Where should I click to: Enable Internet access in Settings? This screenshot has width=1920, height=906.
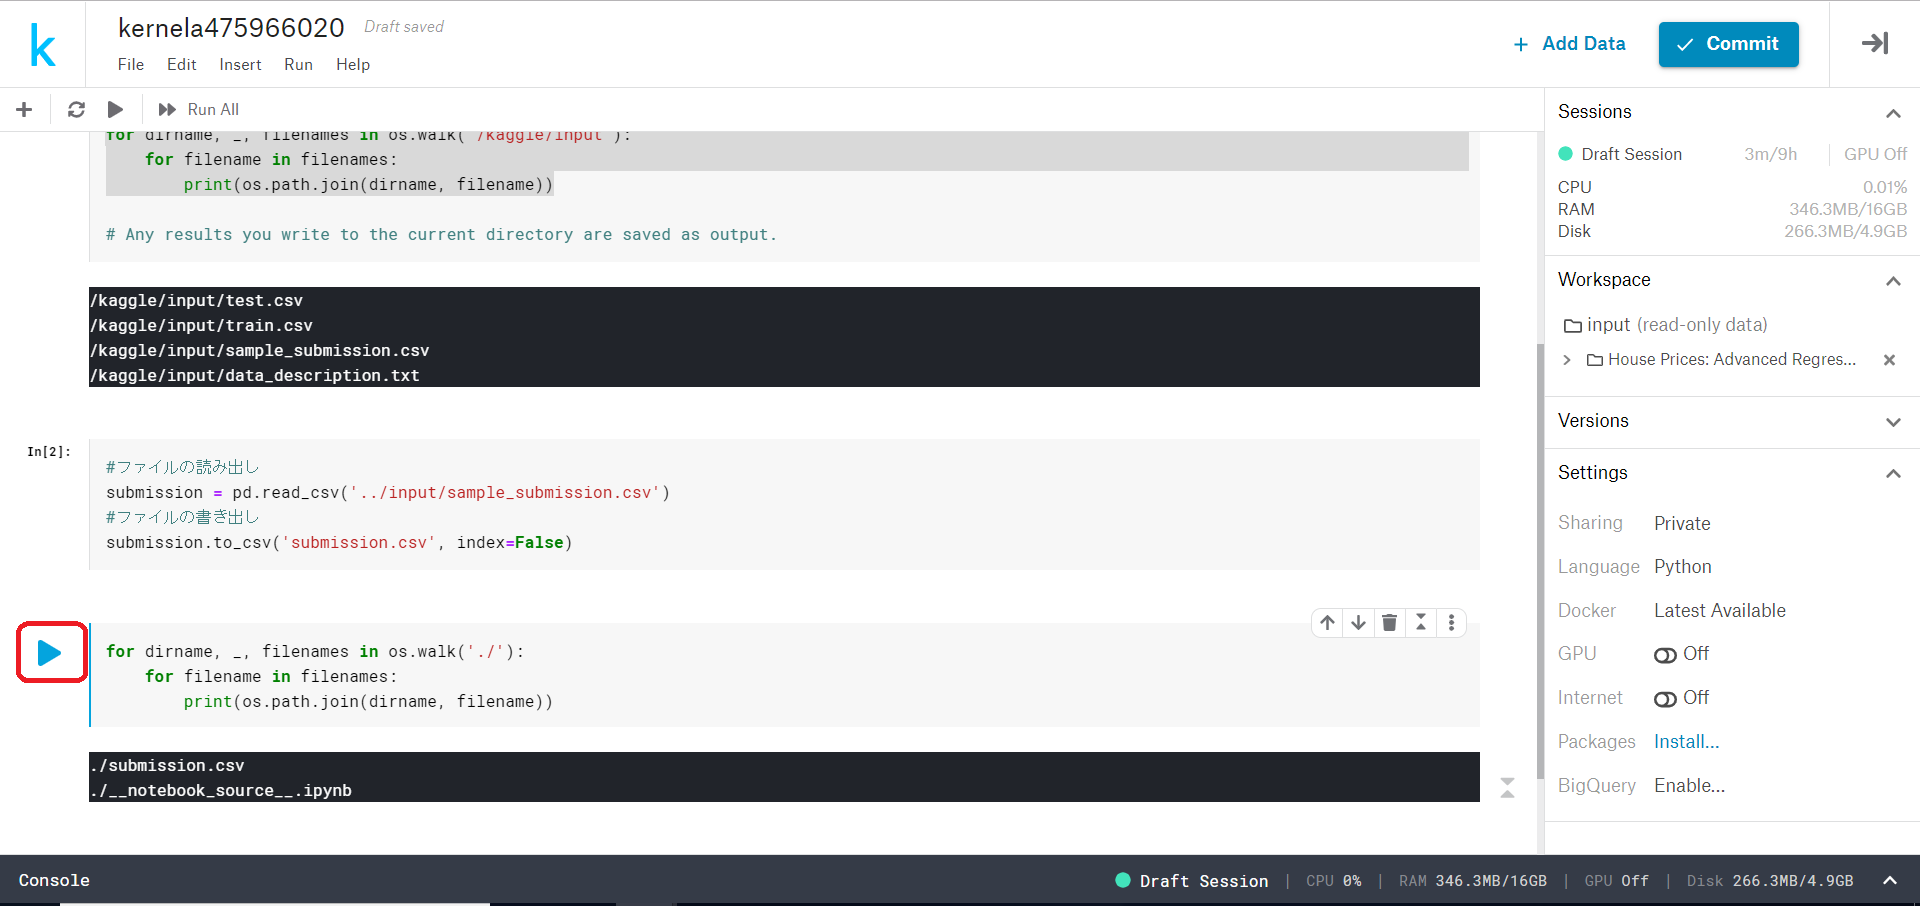1665,699
